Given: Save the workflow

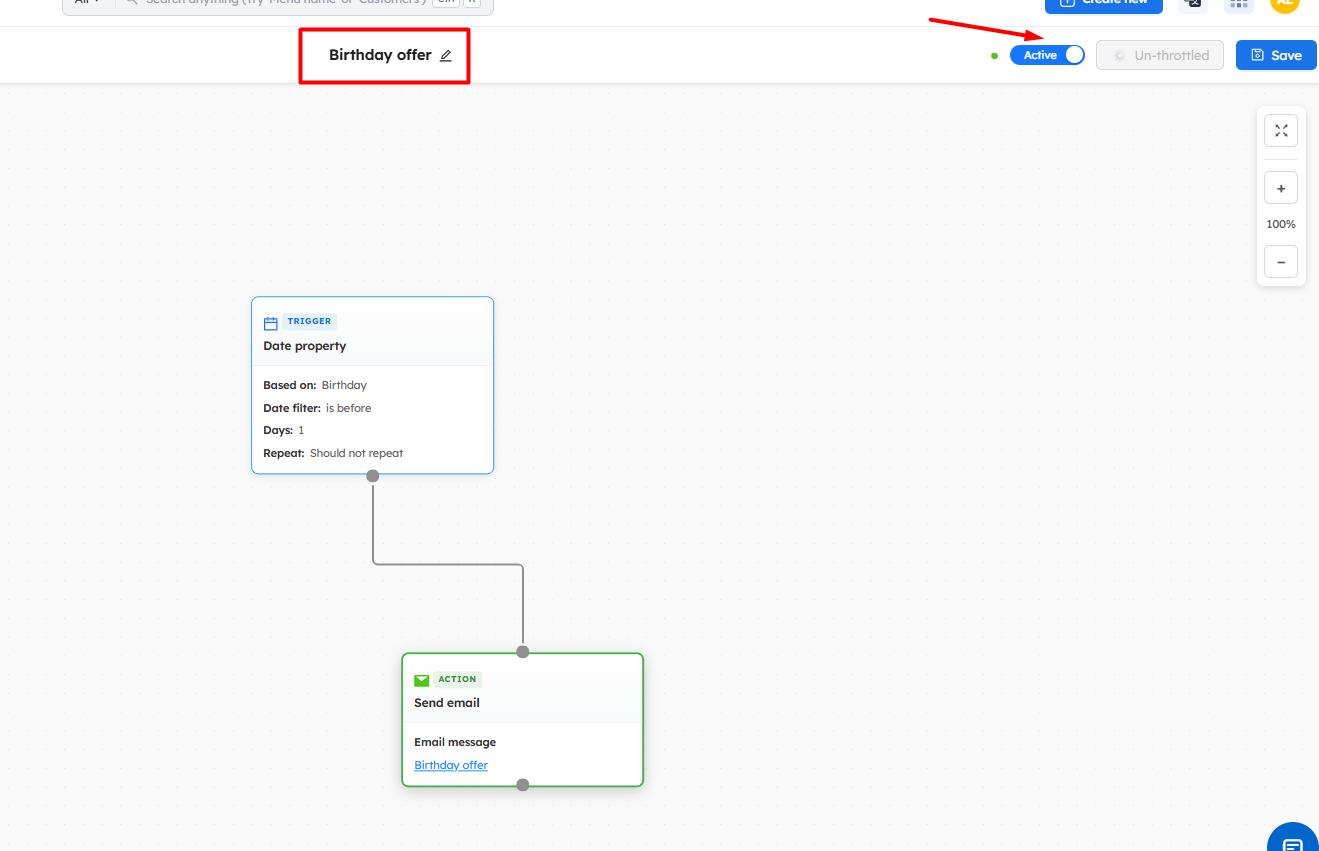Looking at the screenshot, I should pos(1275,55).
